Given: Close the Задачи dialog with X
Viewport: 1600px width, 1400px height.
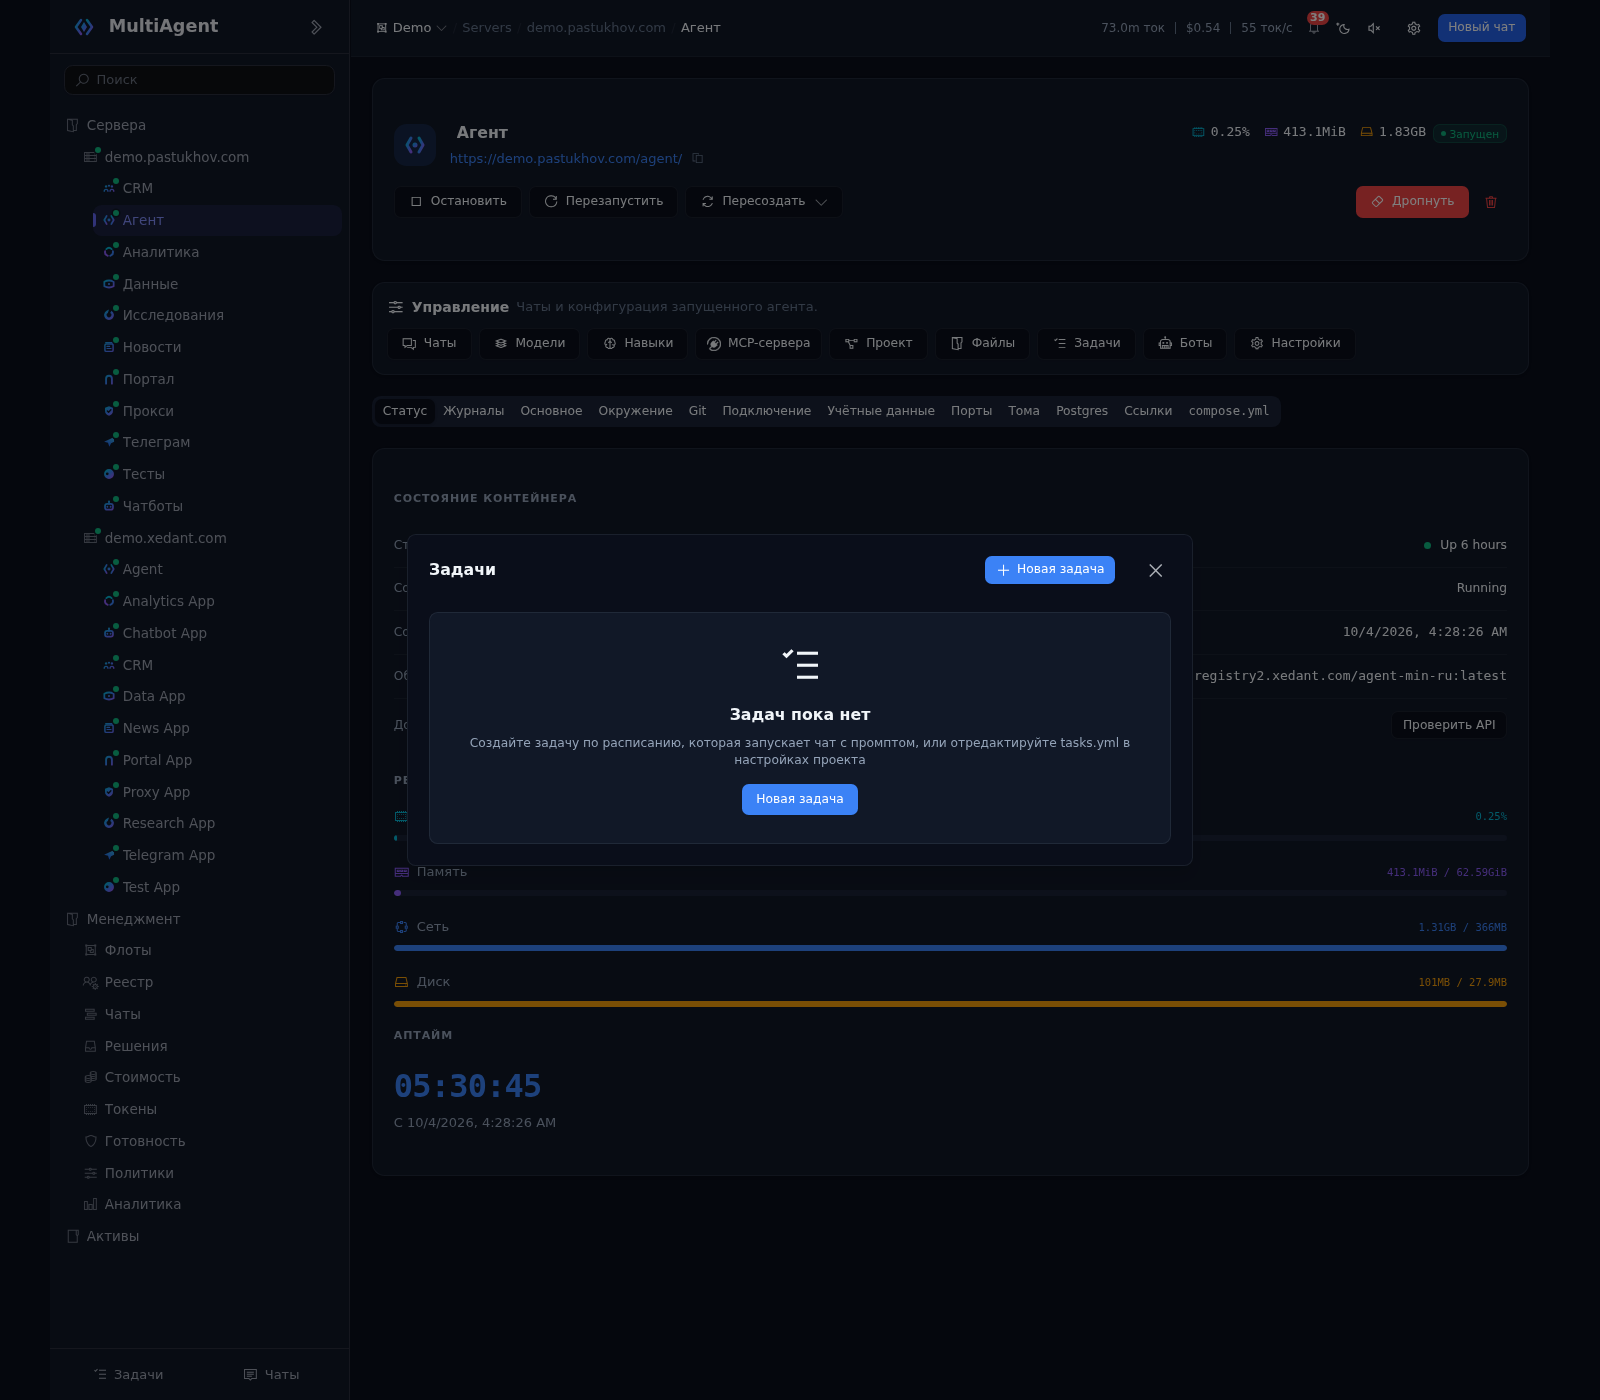Looking at the screenshot, I should pos(1156,570).
